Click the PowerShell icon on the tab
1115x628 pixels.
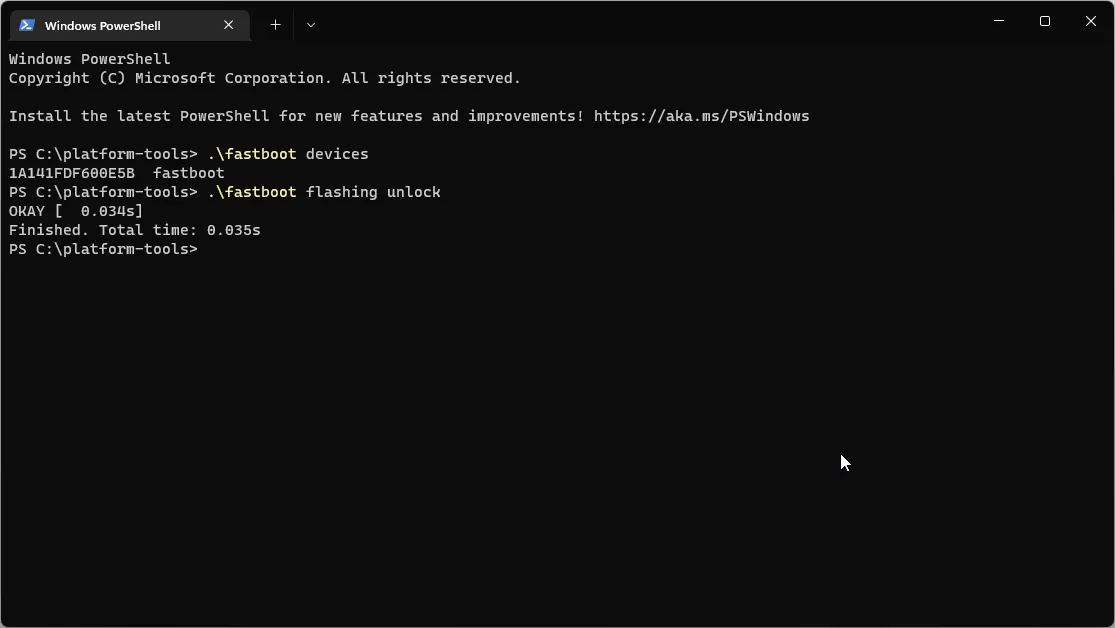pos(24,25)
